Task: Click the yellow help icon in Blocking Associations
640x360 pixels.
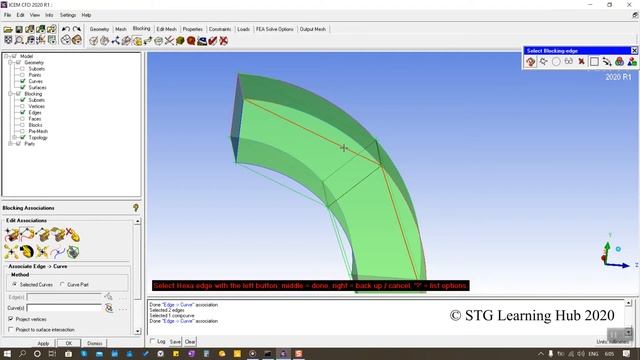Action: point(136,208)
